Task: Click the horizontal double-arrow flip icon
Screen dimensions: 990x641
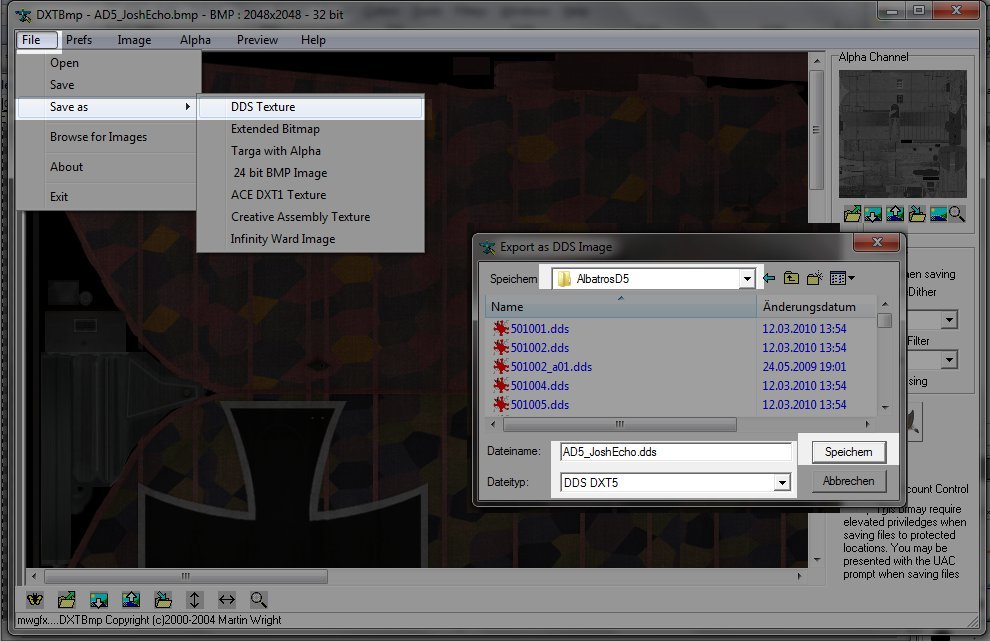Action: point(227,600)
